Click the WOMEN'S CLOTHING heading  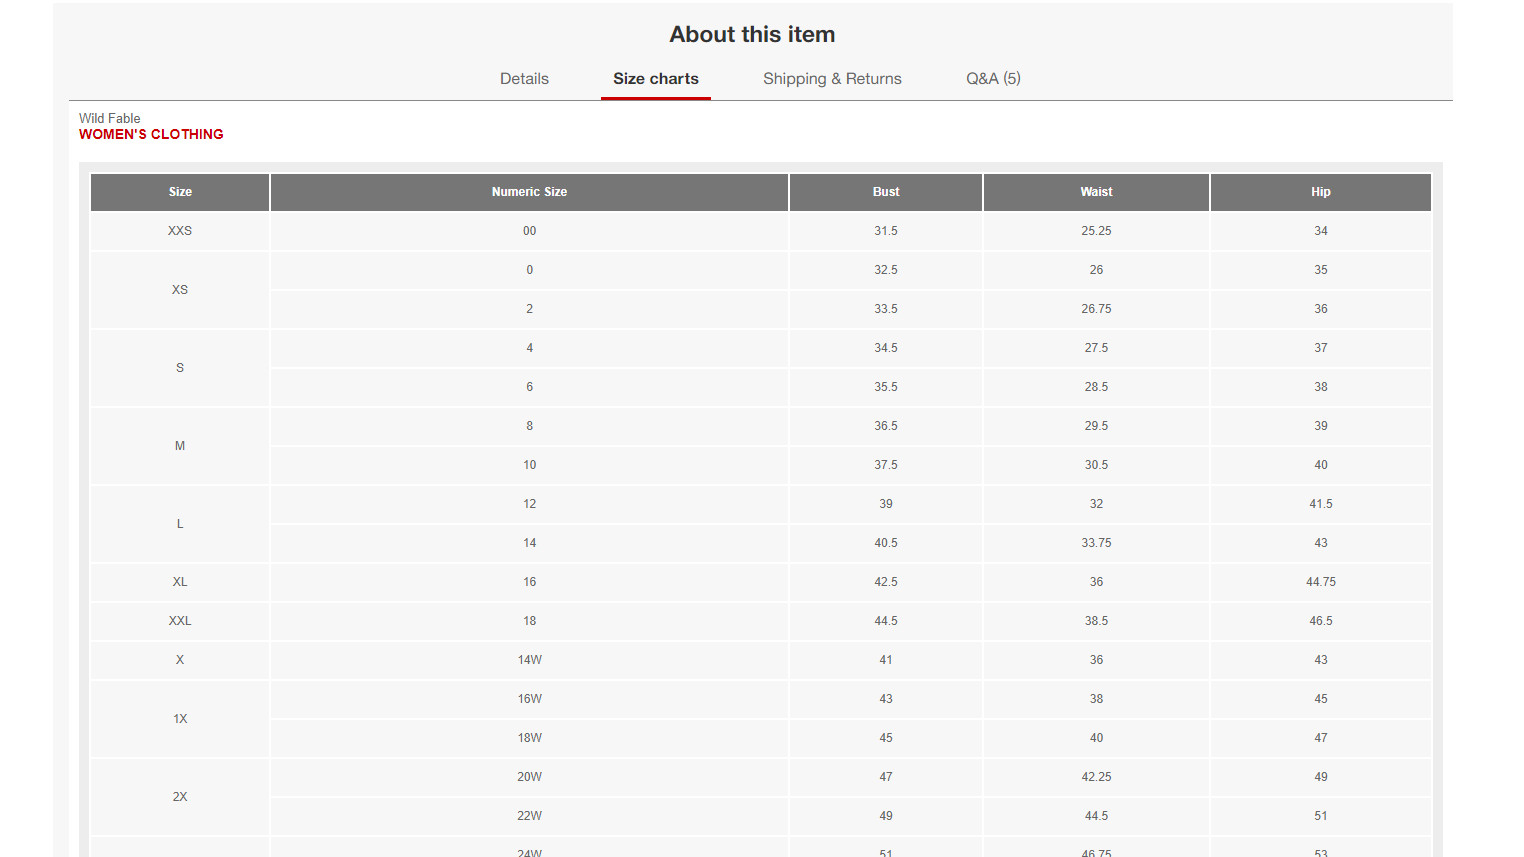tap(151, 134)
